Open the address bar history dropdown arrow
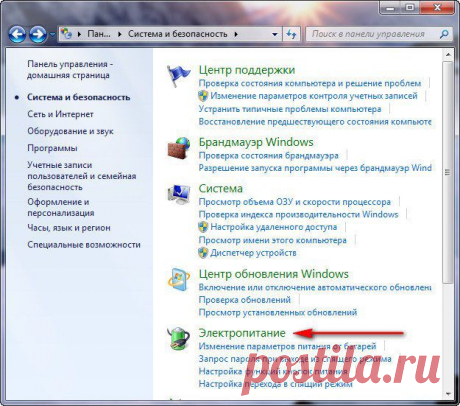This screenshot has width=460, height=406. (275, 34)
